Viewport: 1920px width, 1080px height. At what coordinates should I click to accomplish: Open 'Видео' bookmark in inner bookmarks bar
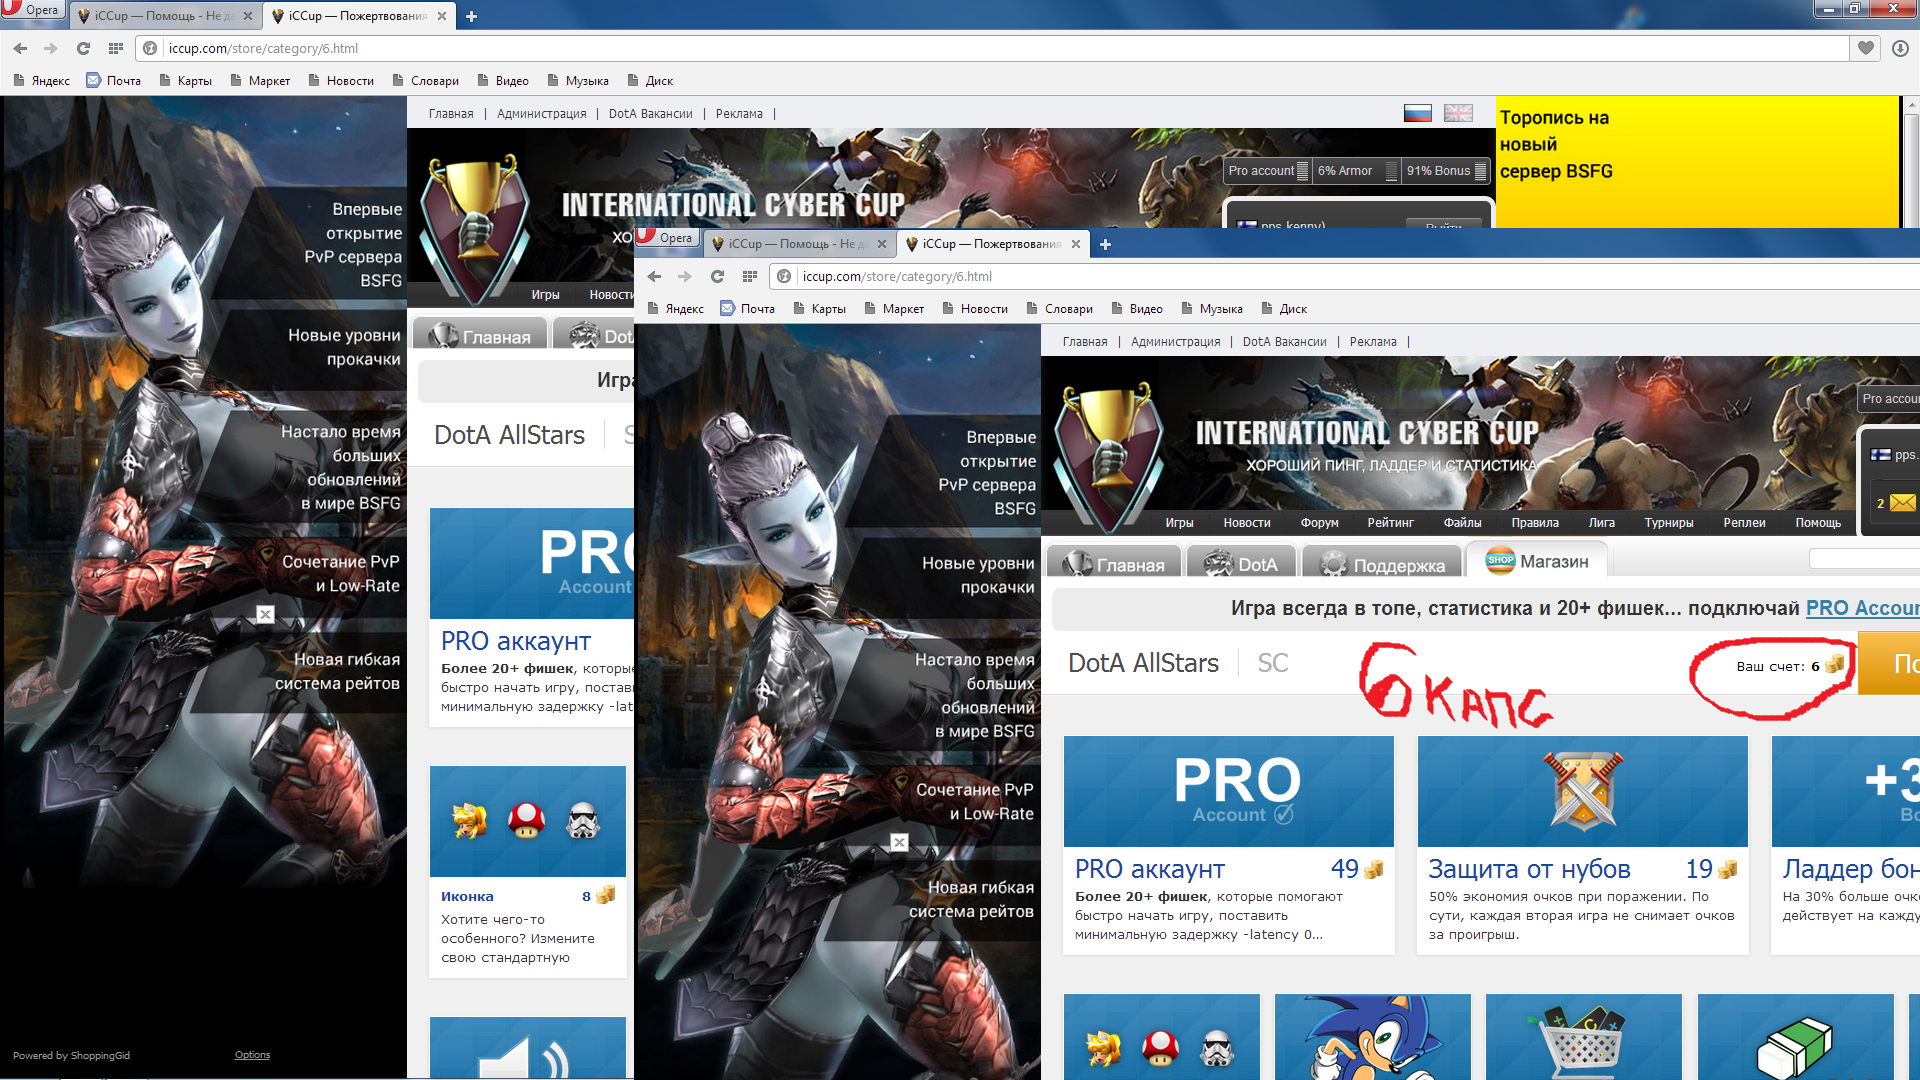tap(1136, 309)
